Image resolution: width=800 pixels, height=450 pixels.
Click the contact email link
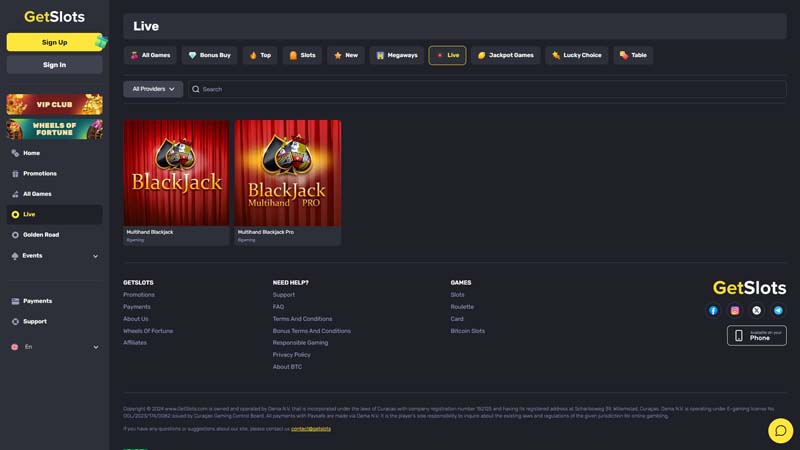click(x=311, y=429)
